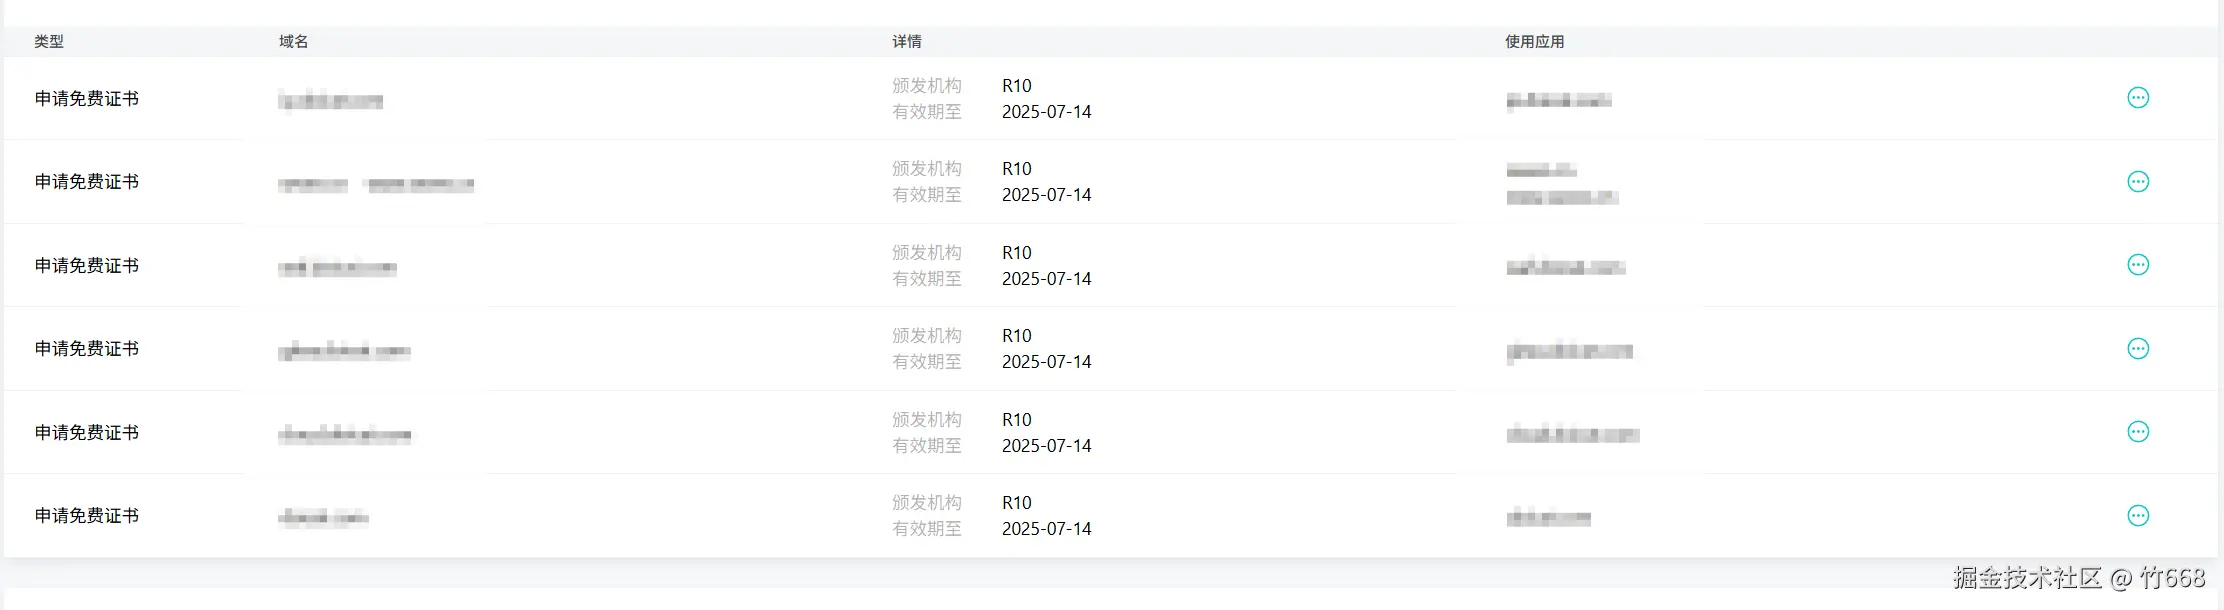The width and height of the screenshot is (2224, 610).
Task: Select 申请免费证书 in the third row
Action: (87, 266)
